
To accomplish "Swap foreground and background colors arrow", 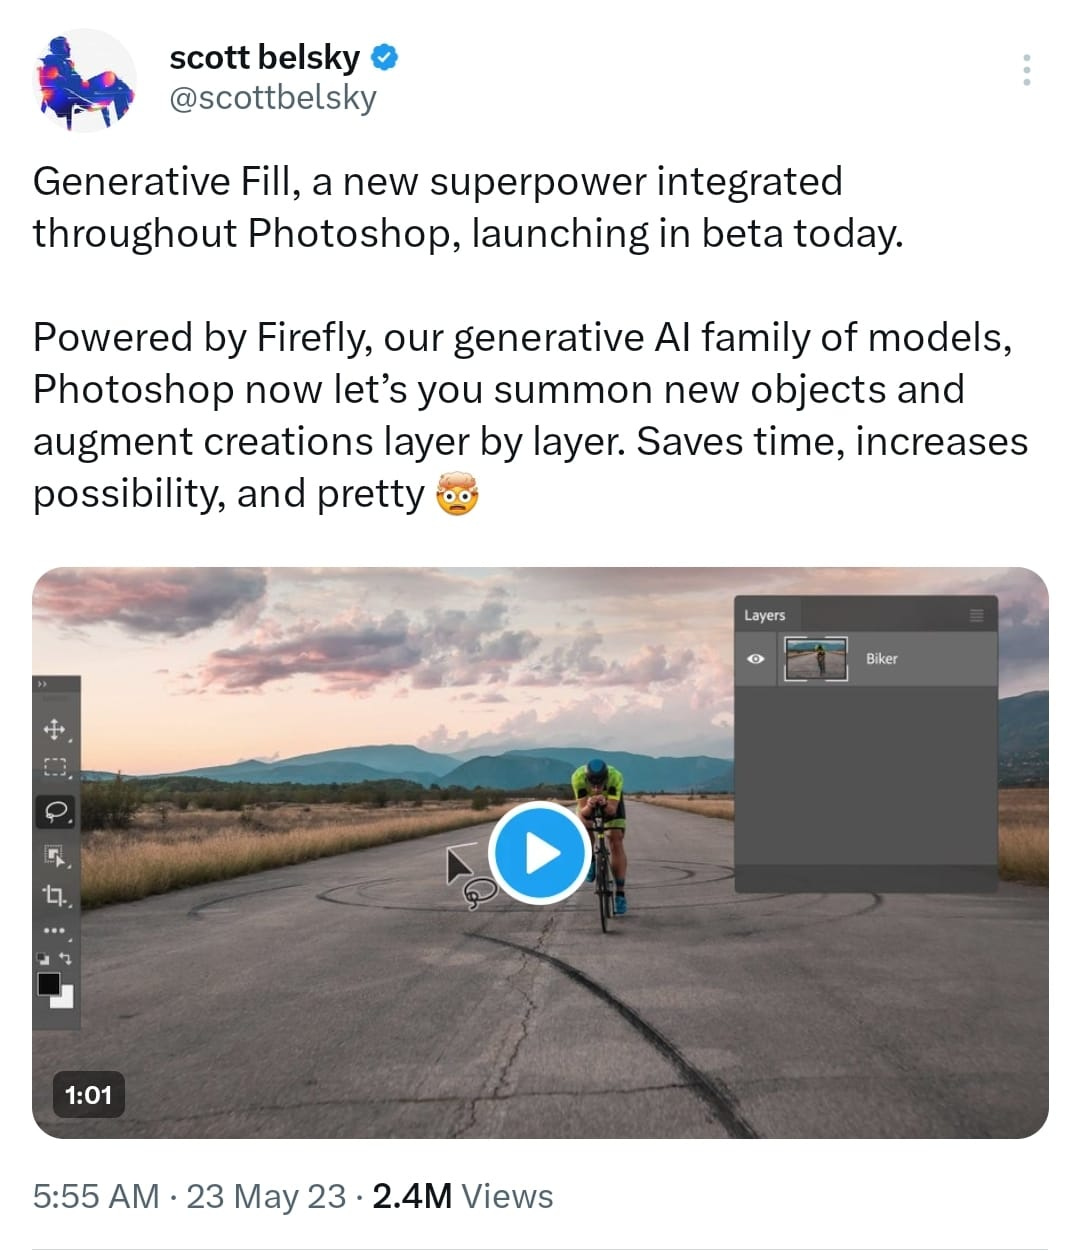I will tap(66, 958).
